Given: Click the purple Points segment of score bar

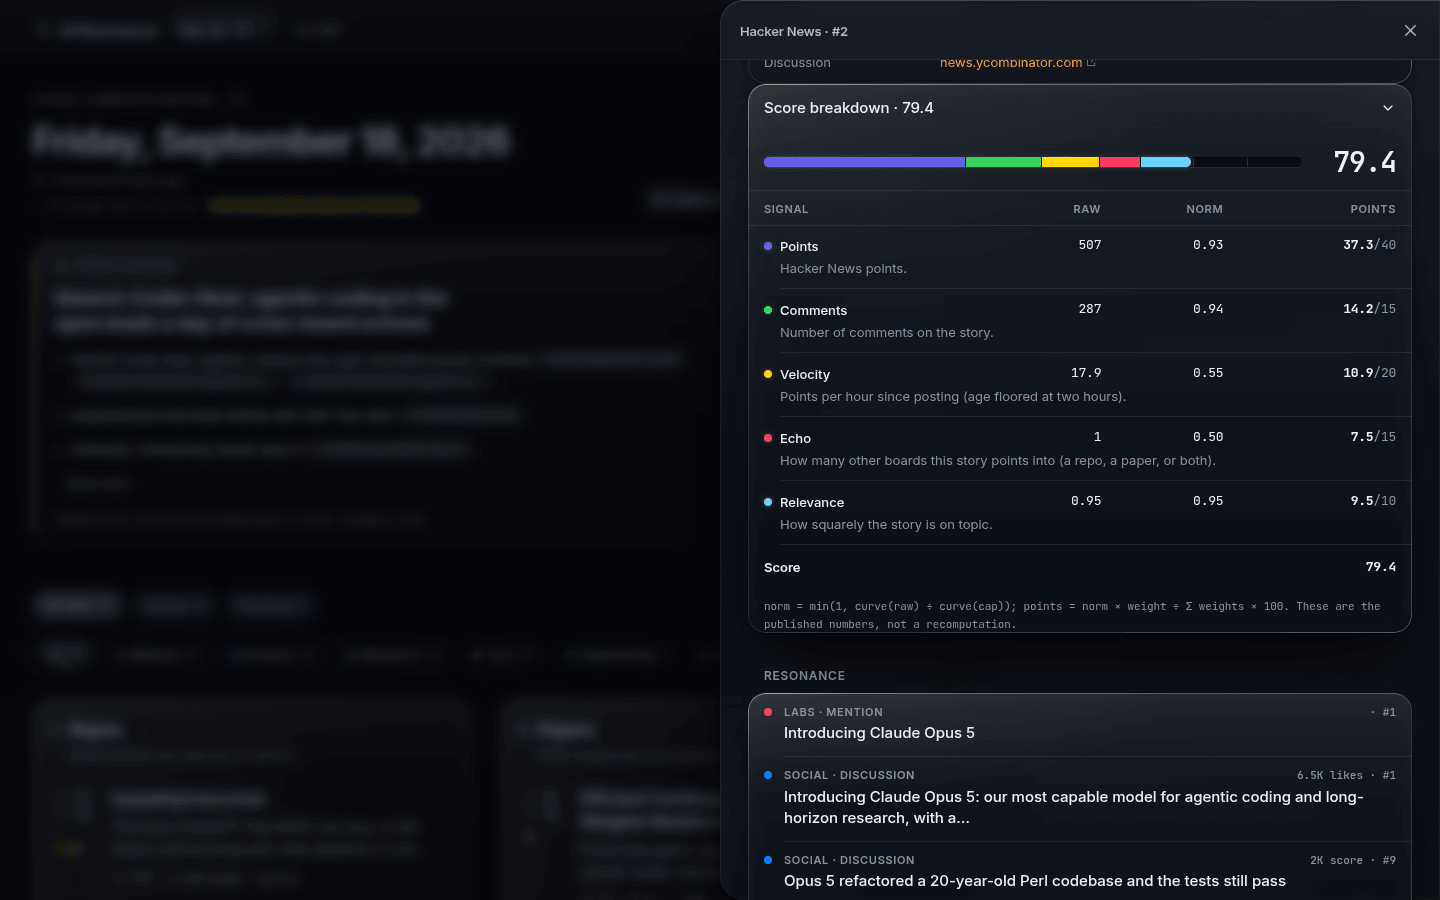Looking at the screenshot, I should (x=864, y=162).
